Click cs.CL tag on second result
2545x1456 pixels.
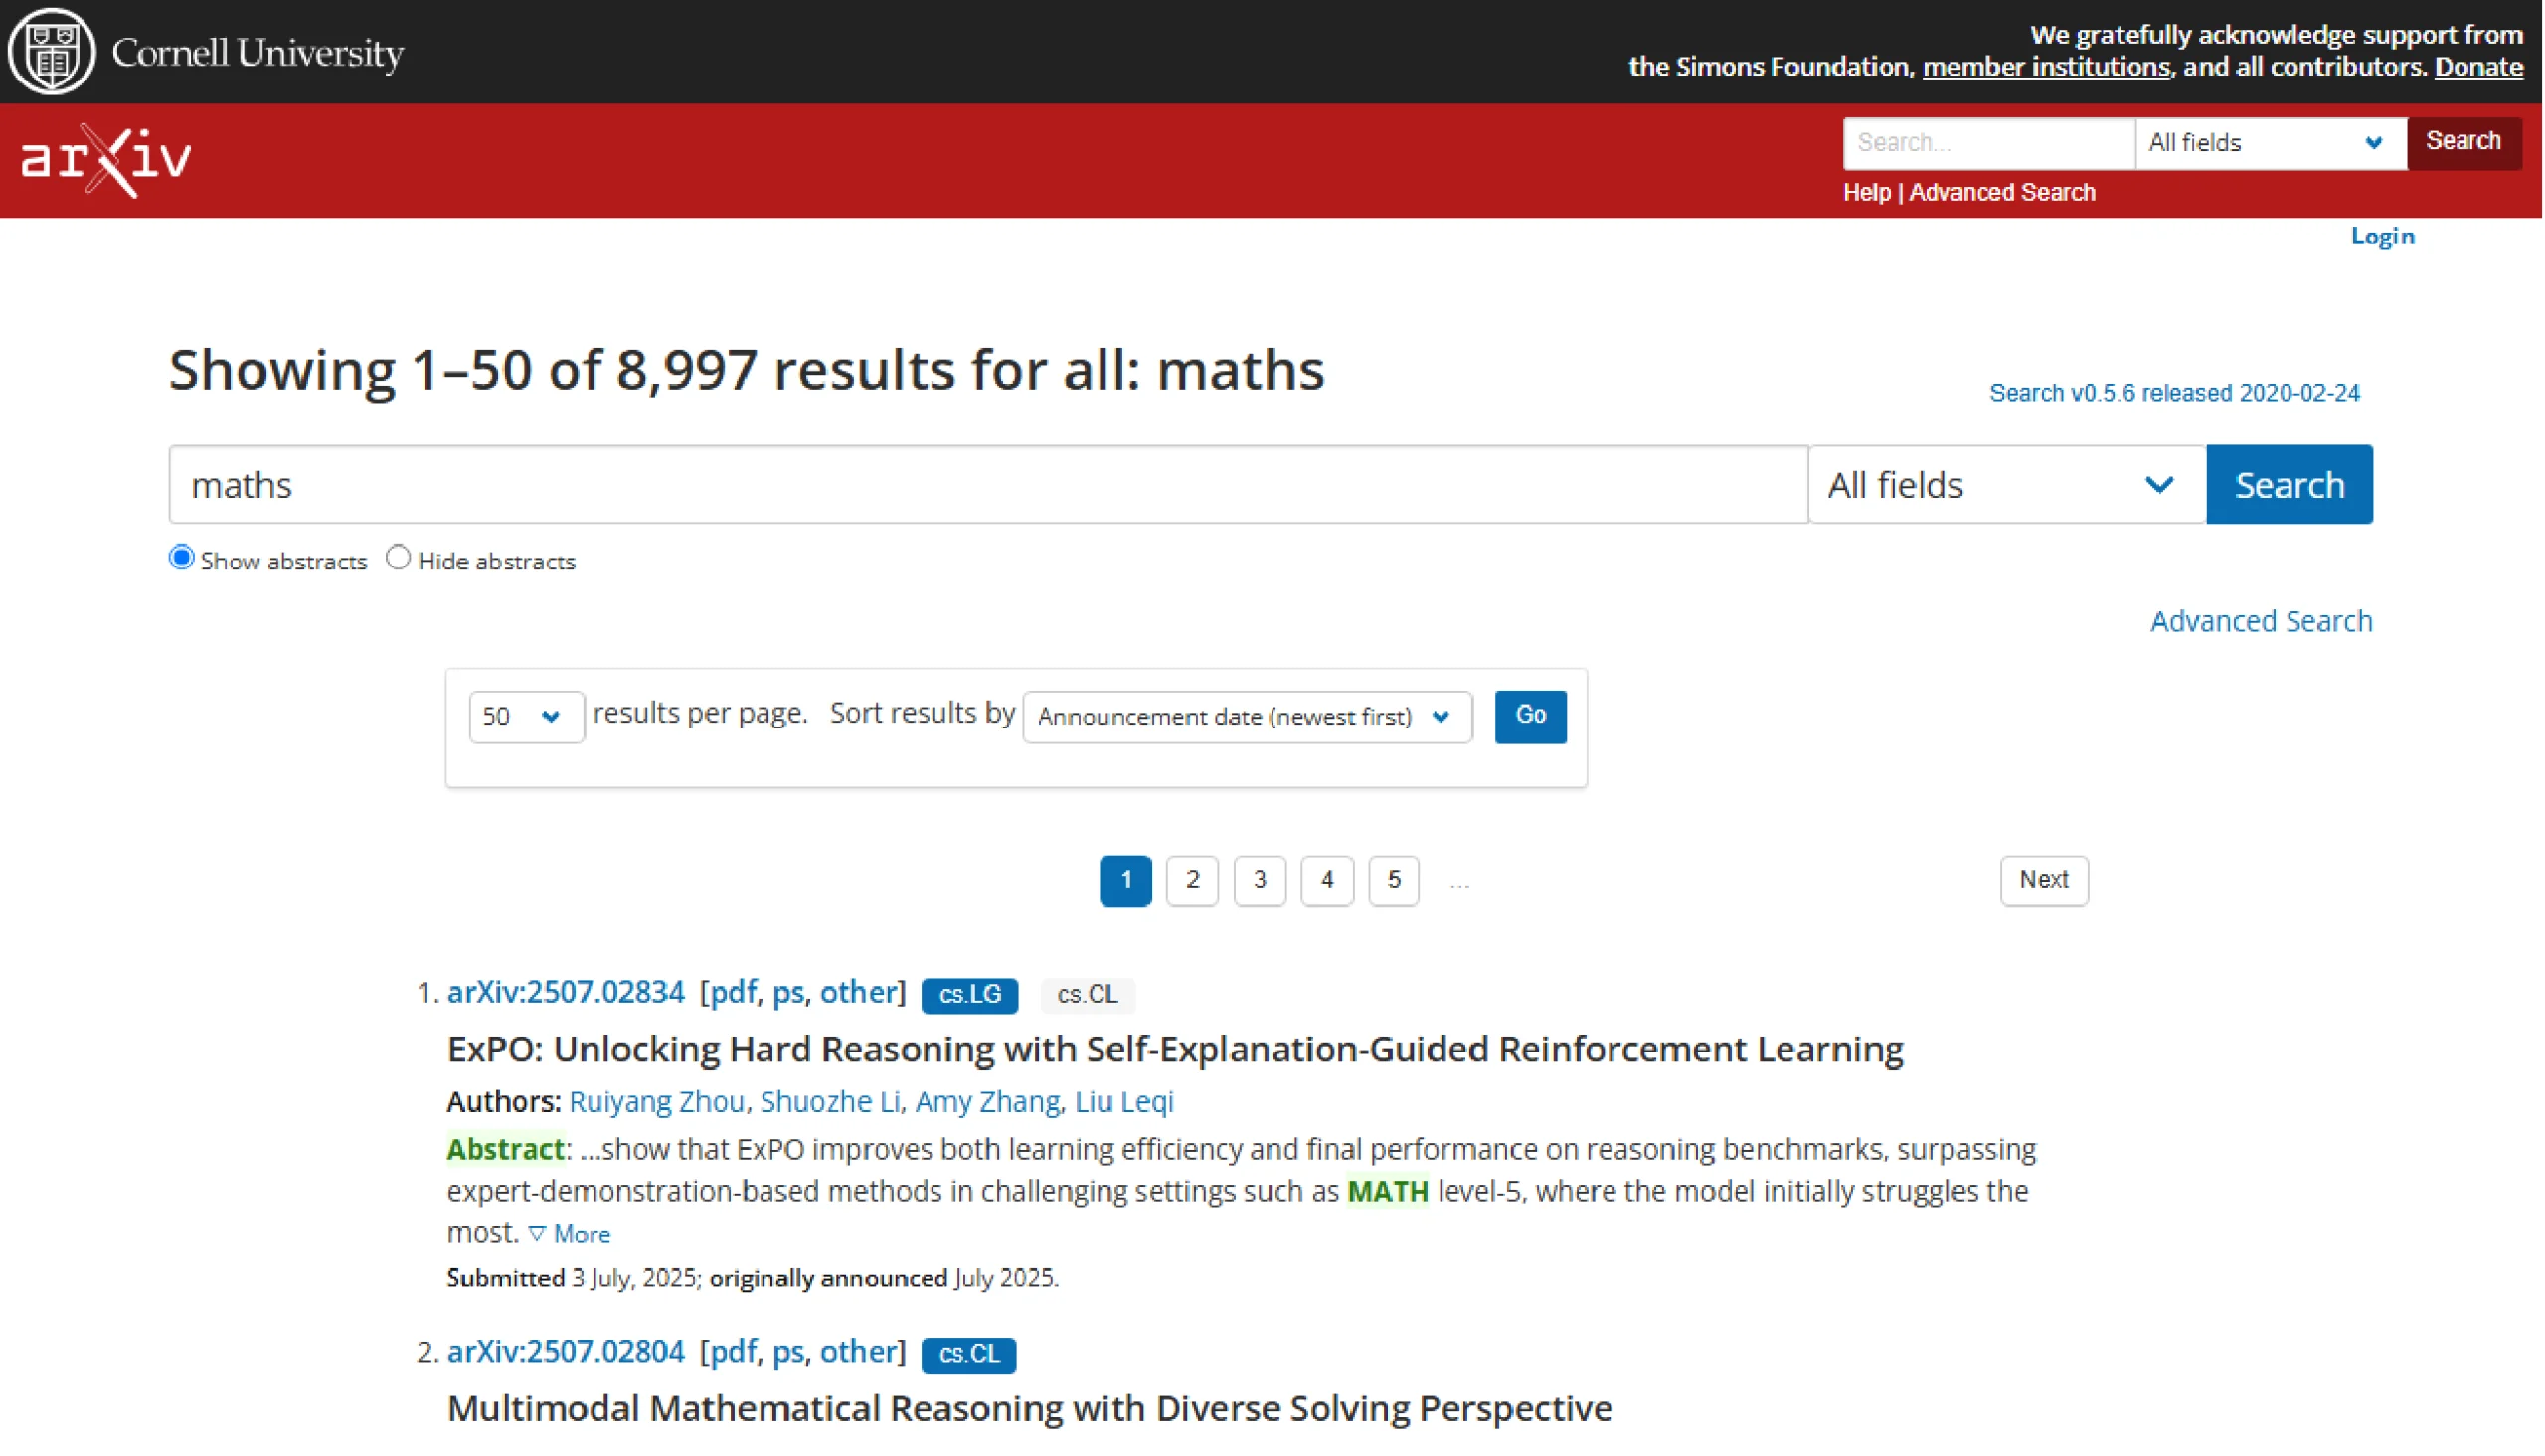coord(968,1355)
